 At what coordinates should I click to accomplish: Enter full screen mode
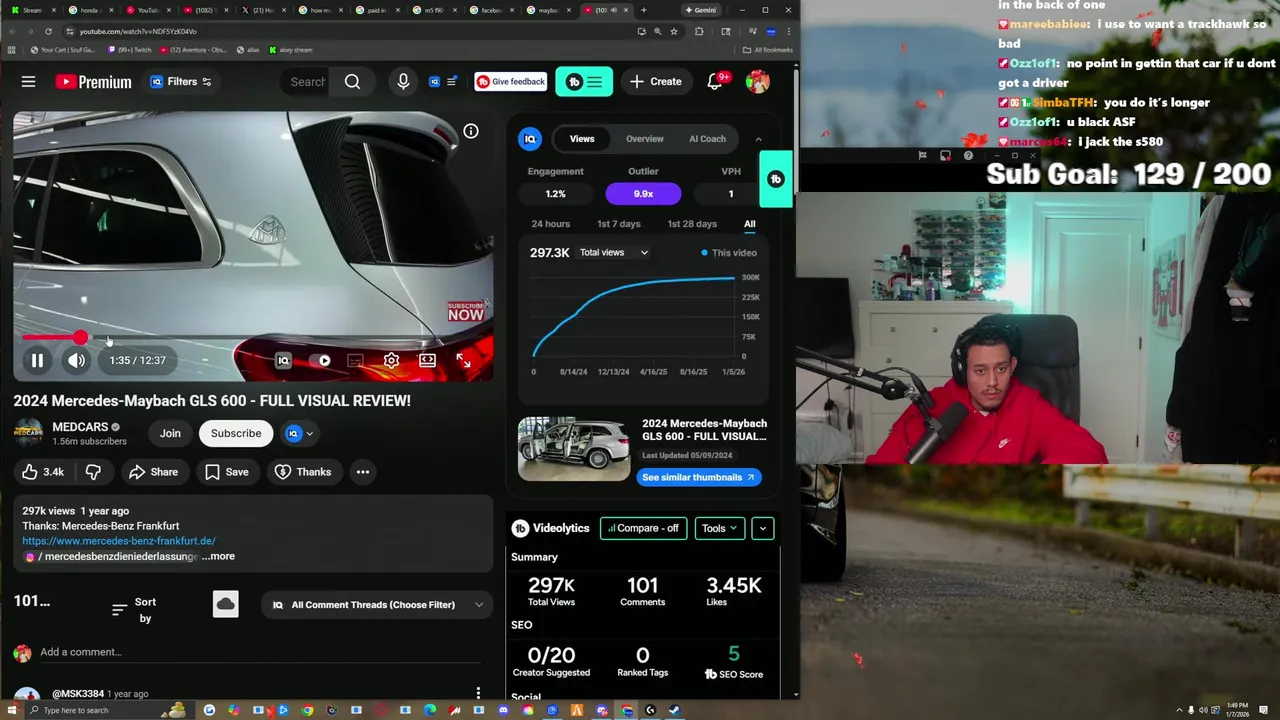(463, 360)
